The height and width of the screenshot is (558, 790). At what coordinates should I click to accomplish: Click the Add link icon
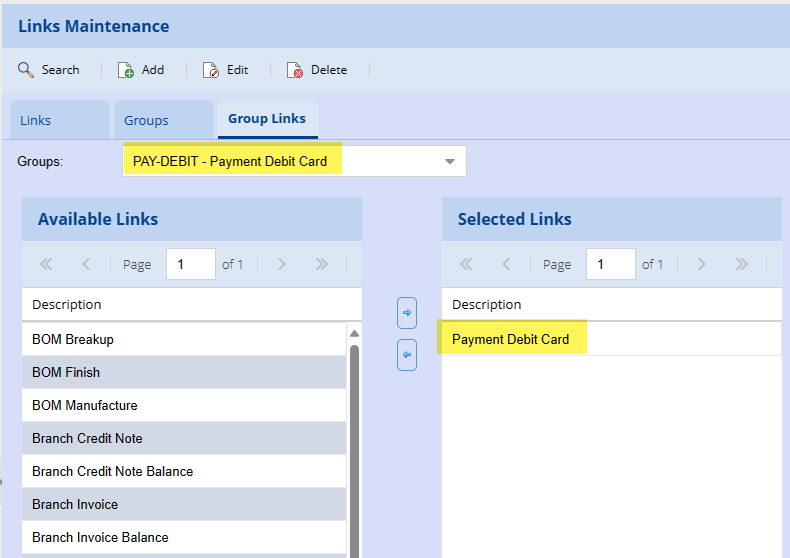(126, 70)
